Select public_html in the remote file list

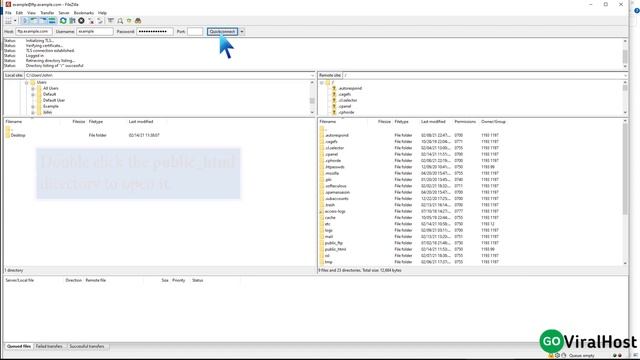coord(335,249)
